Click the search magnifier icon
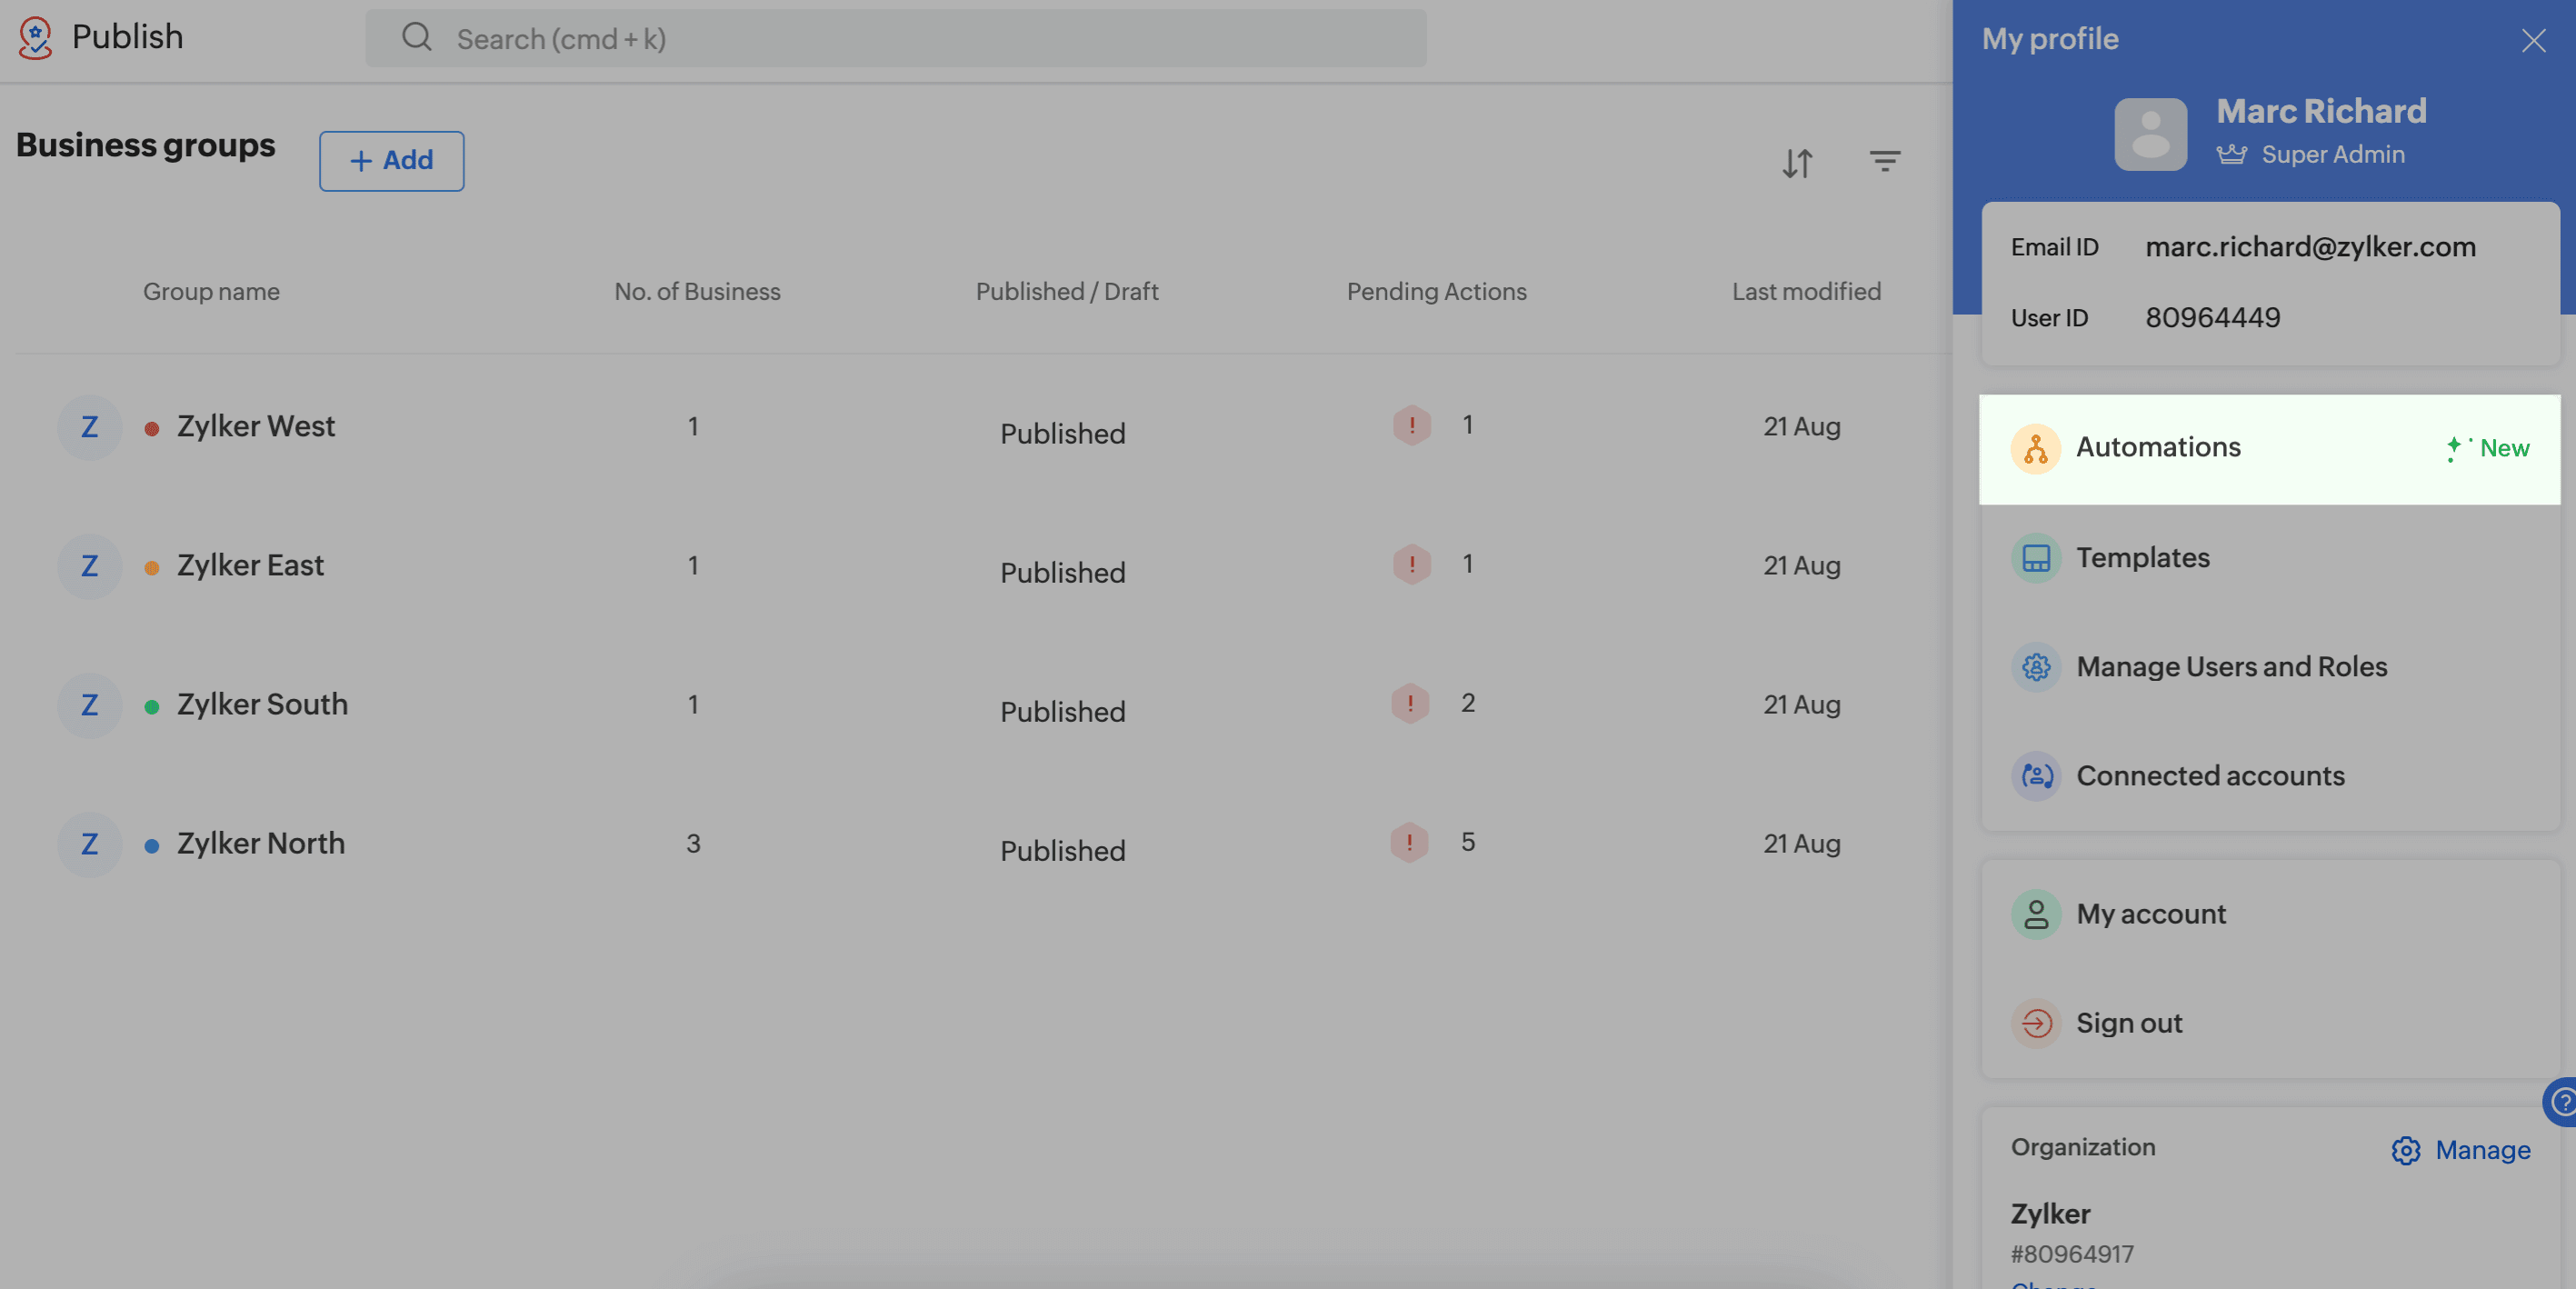Viewport: 2576px width, 1289px height. pyautogui.click(x=416, y=38)
